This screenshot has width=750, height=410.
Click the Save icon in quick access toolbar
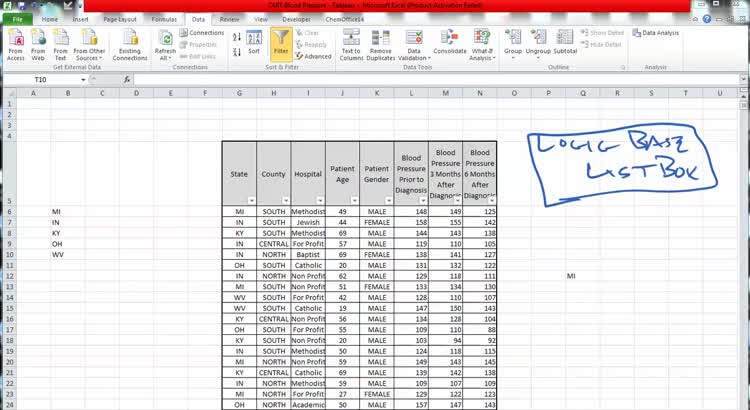point(22,6)
